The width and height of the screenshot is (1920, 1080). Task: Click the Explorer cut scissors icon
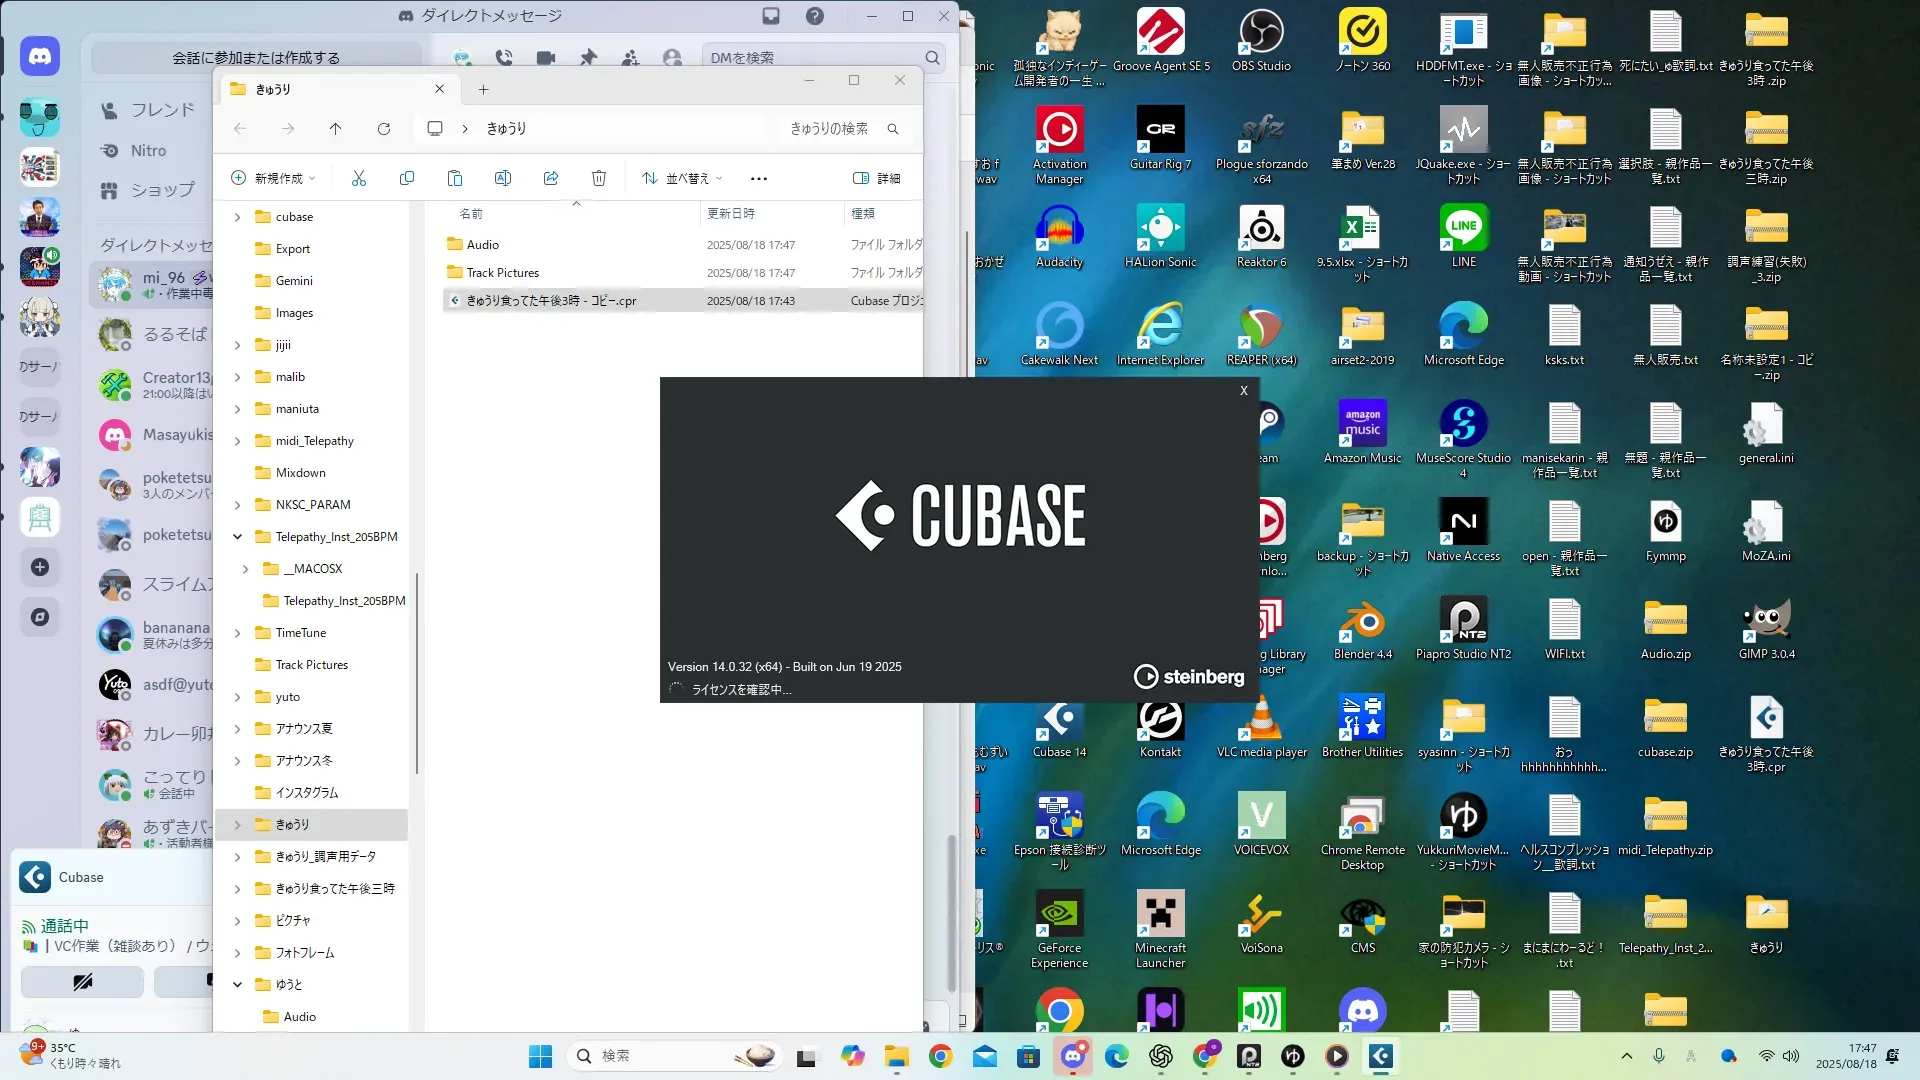359,178
